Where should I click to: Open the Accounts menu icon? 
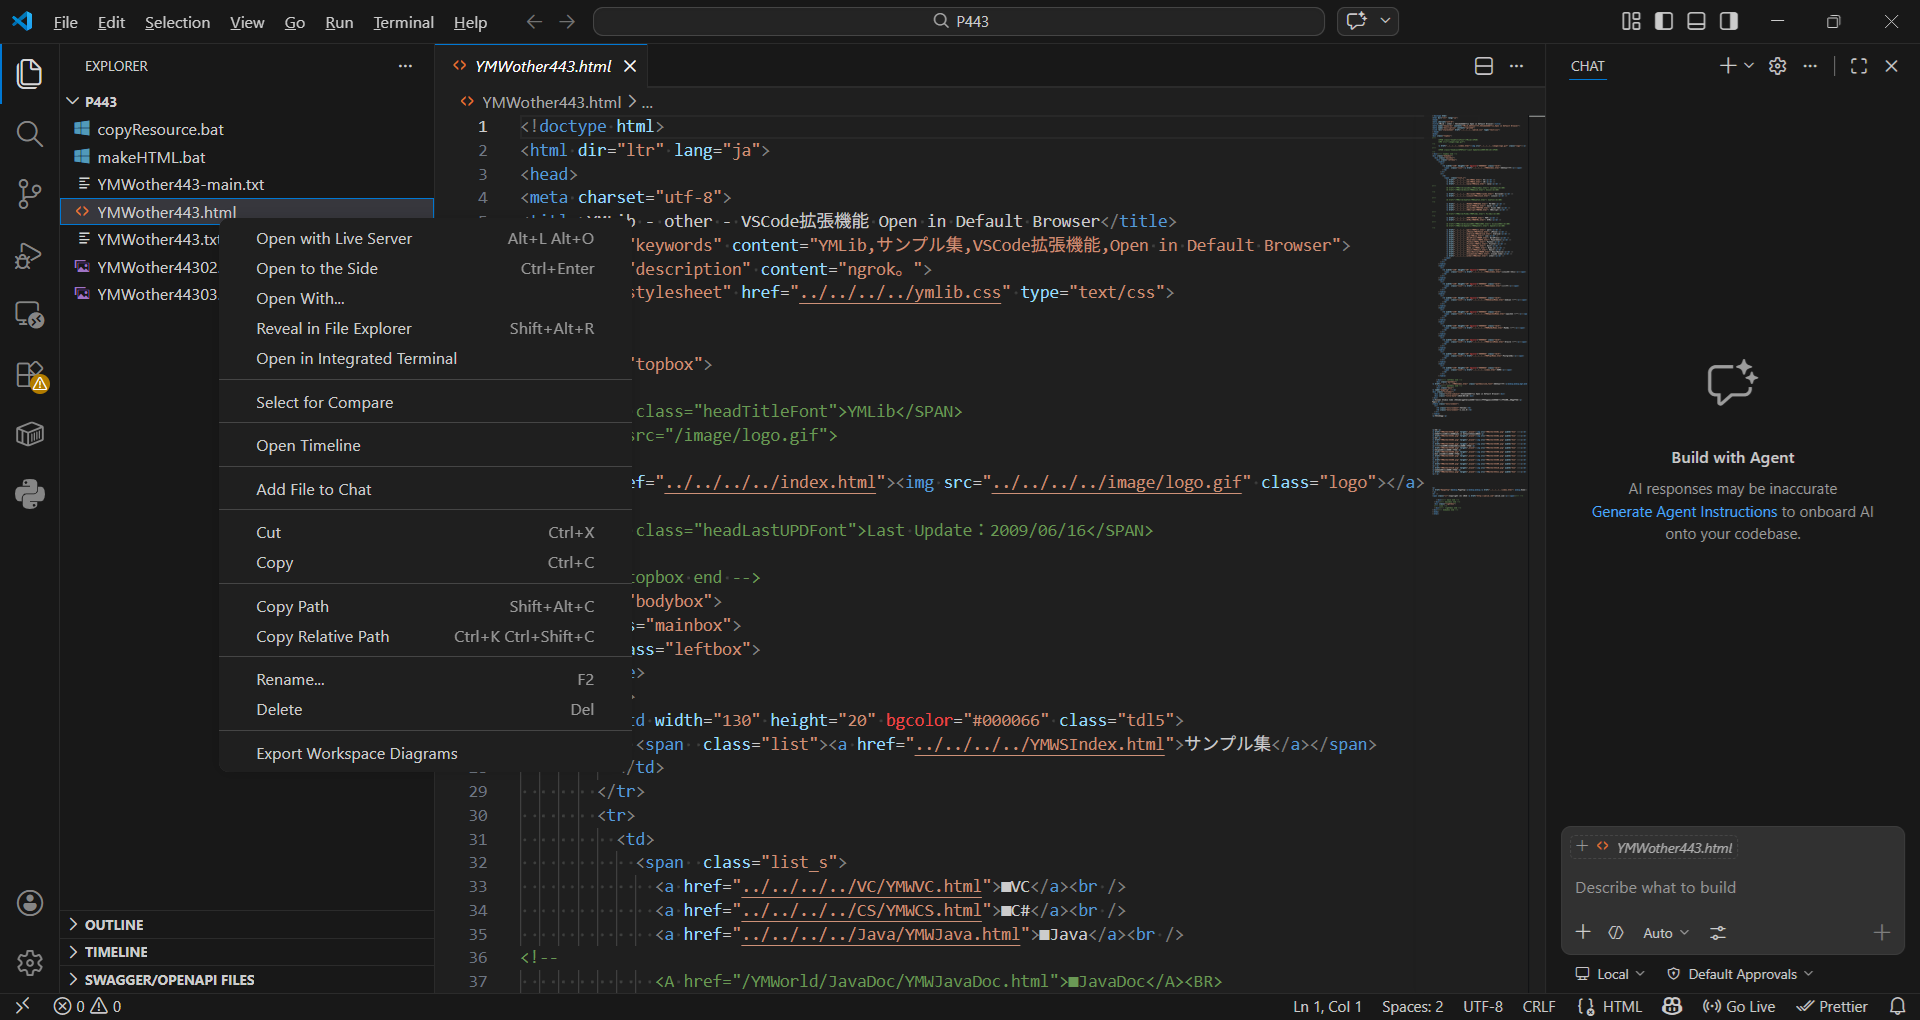29,903
